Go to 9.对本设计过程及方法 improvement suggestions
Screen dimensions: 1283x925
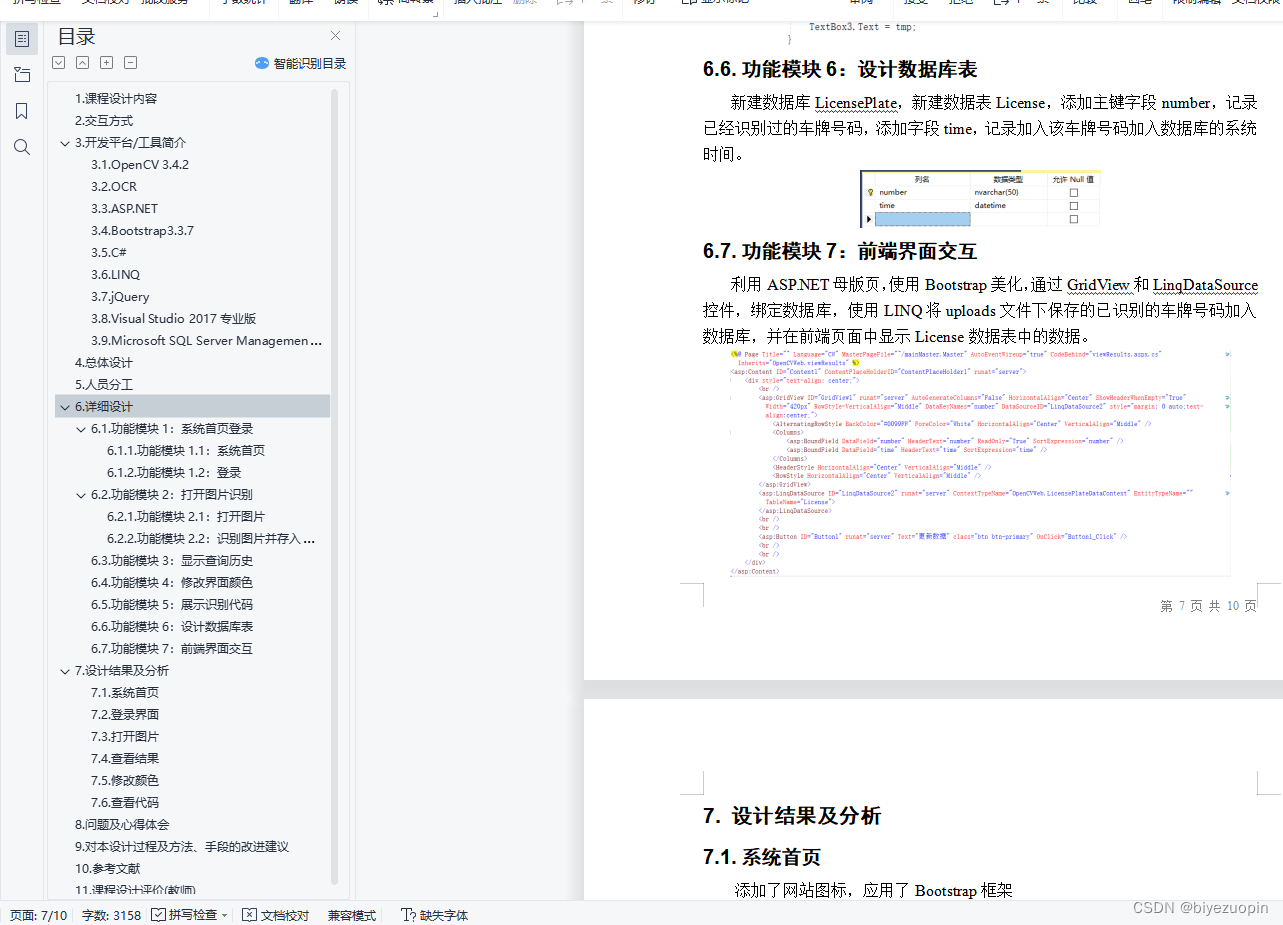coord(182,847)
